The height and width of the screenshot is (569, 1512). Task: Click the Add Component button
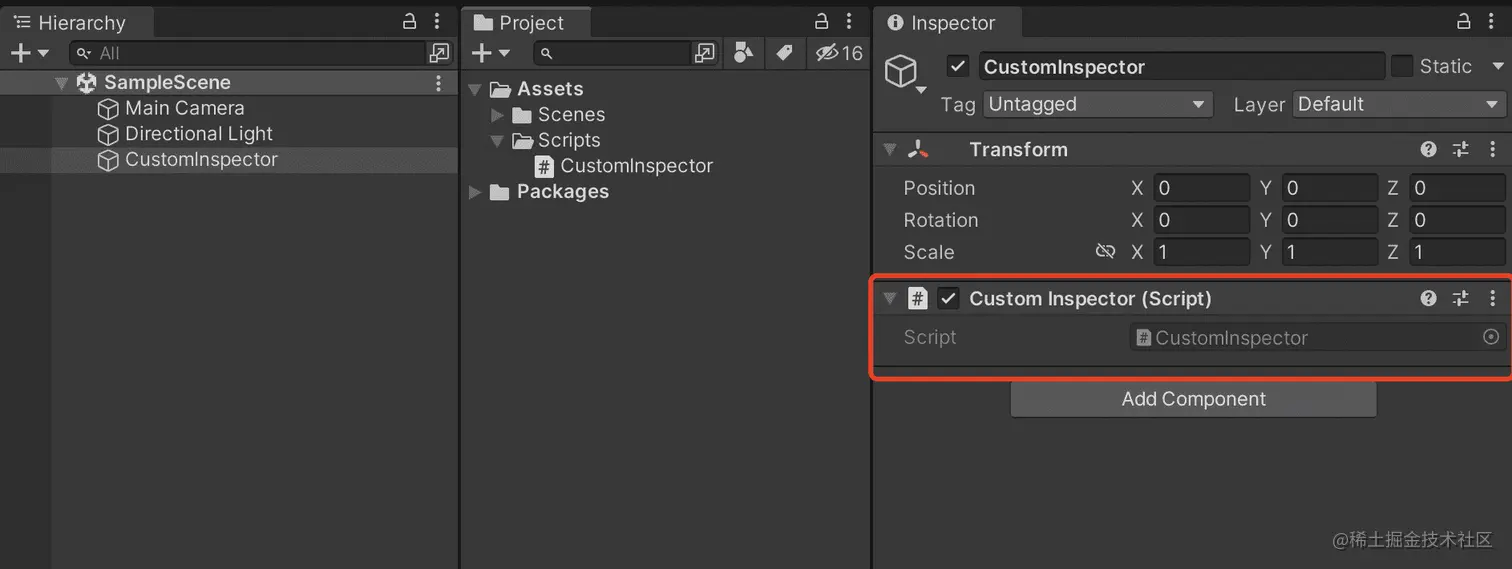[1193, 399]
